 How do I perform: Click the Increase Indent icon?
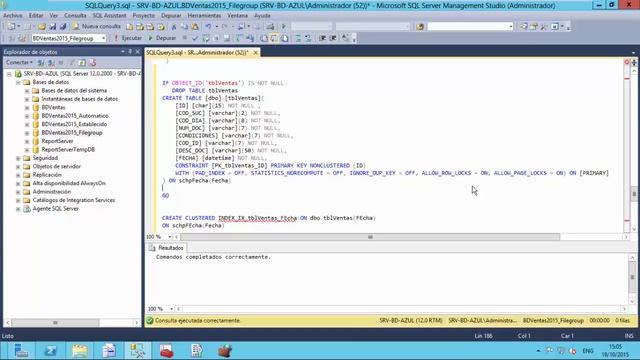[333, 38]
